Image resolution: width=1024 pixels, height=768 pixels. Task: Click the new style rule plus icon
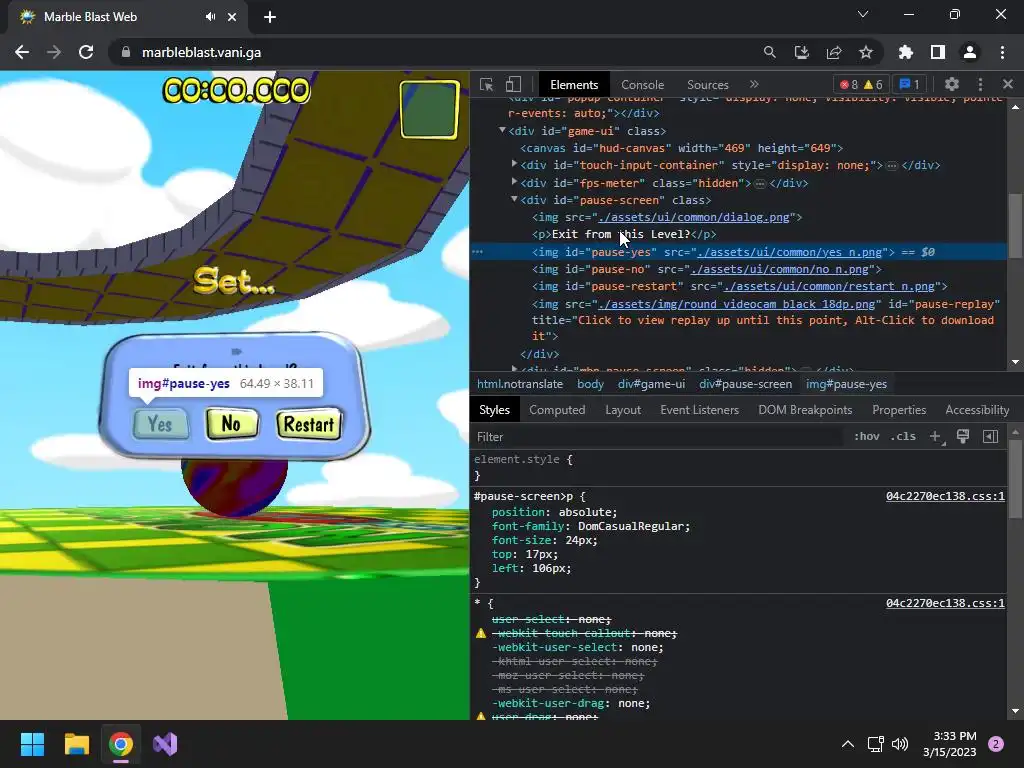click(935, 436)
